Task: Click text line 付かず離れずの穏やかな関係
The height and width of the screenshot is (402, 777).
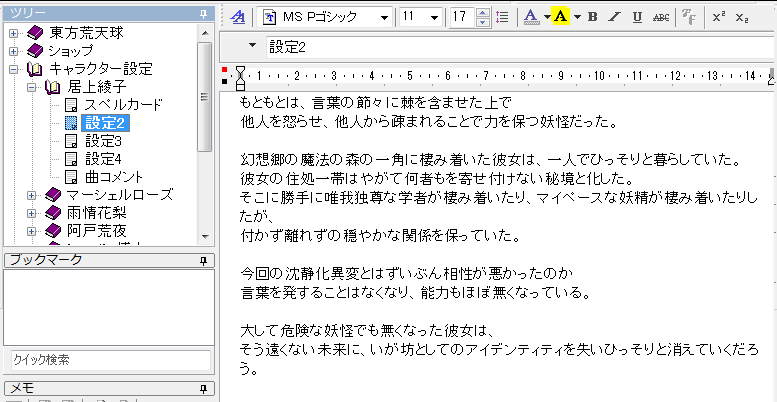Action: [x=381, y=237]
